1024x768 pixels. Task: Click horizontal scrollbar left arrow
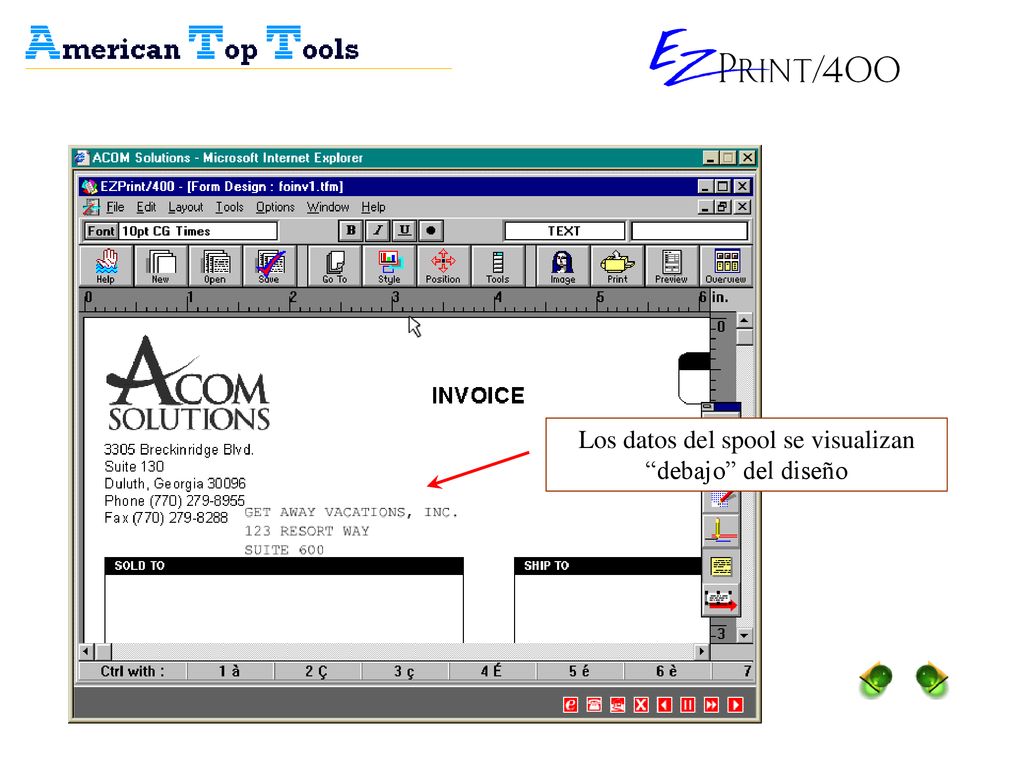(x=87, y=651)
